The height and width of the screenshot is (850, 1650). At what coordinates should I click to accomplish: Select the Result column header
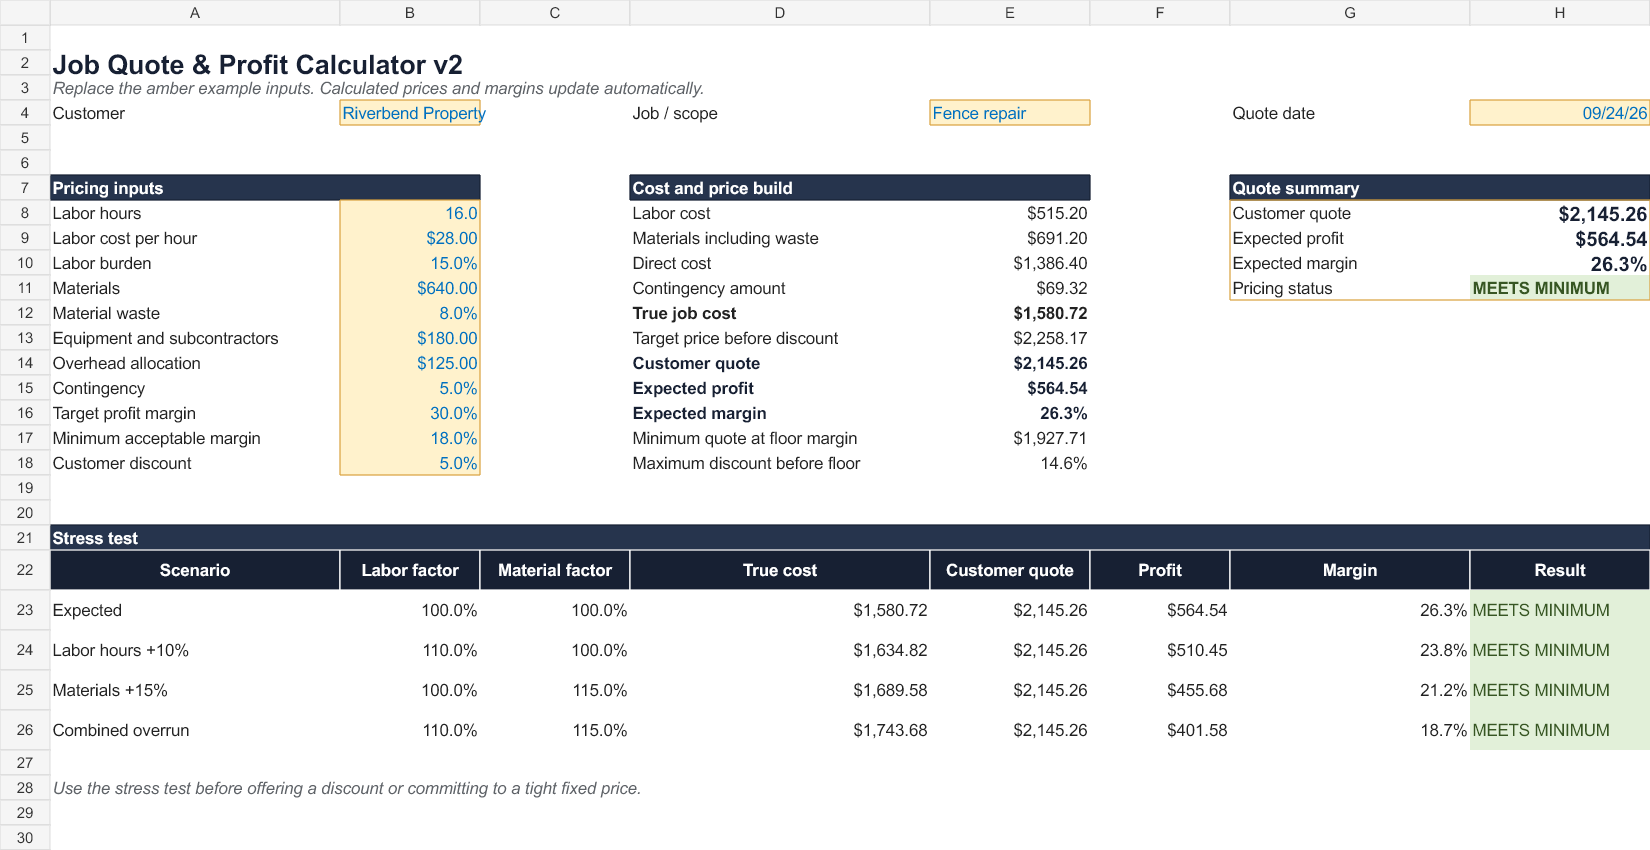point(1560,570)
